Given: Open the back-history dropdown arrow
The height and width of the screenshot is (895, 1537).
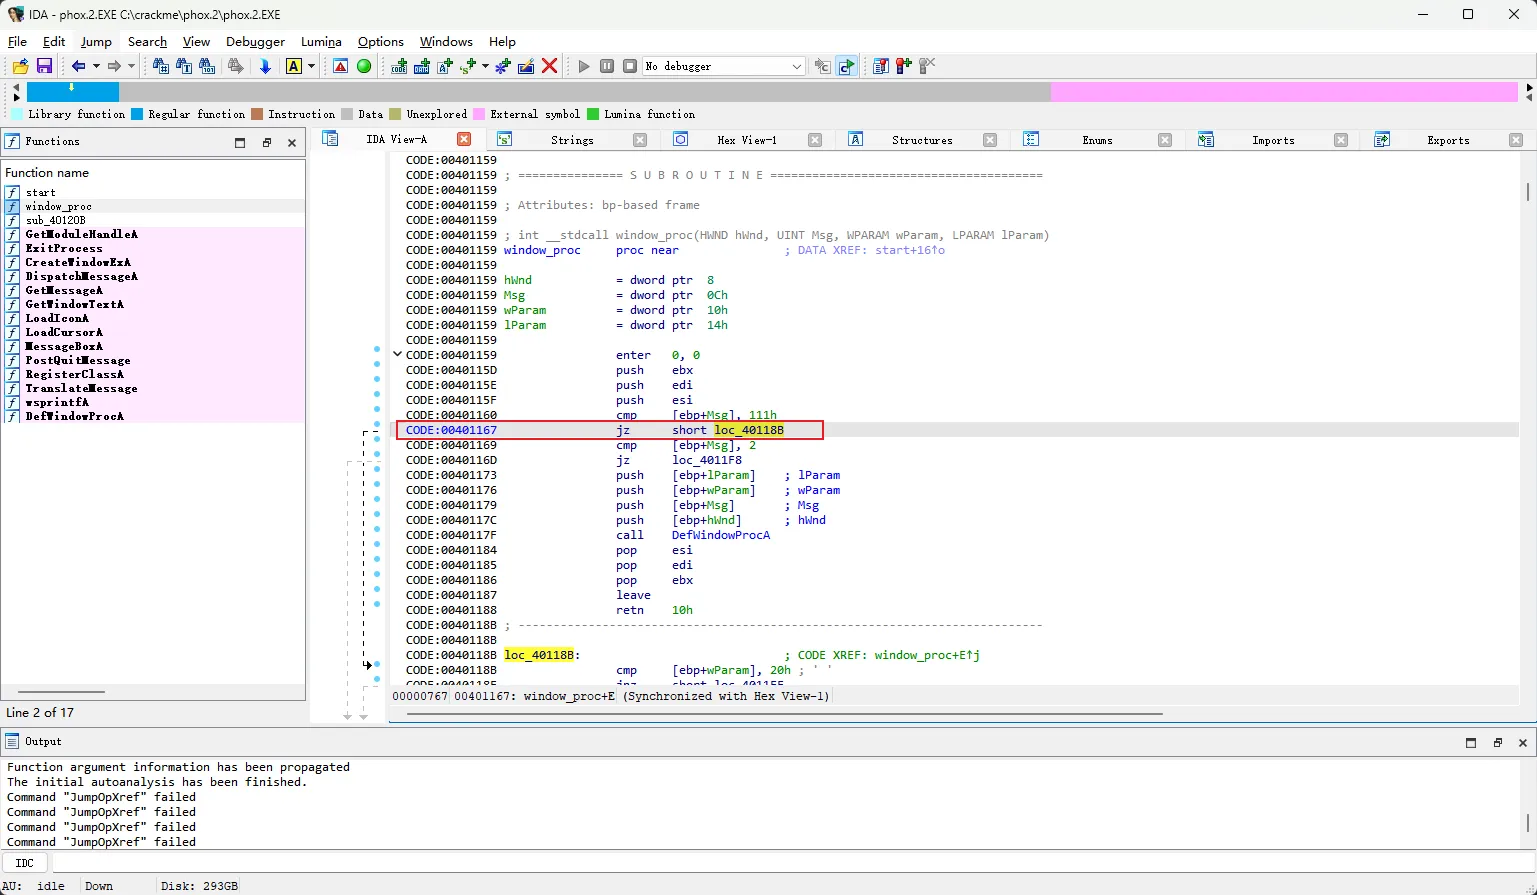Looking at the screenshot, I should (96, 66).
